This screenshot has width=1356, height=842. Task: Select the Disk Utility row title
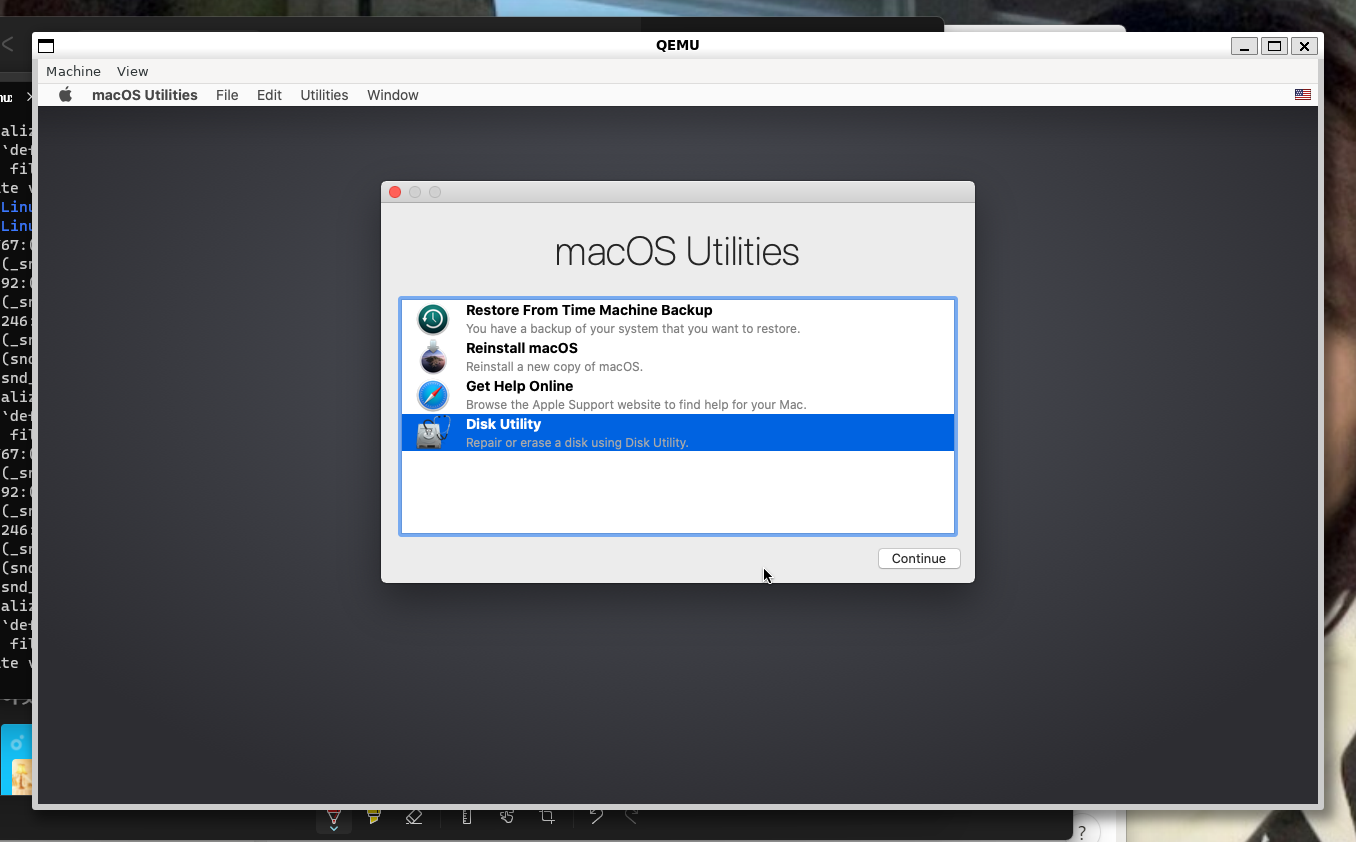tap(503, 424)
